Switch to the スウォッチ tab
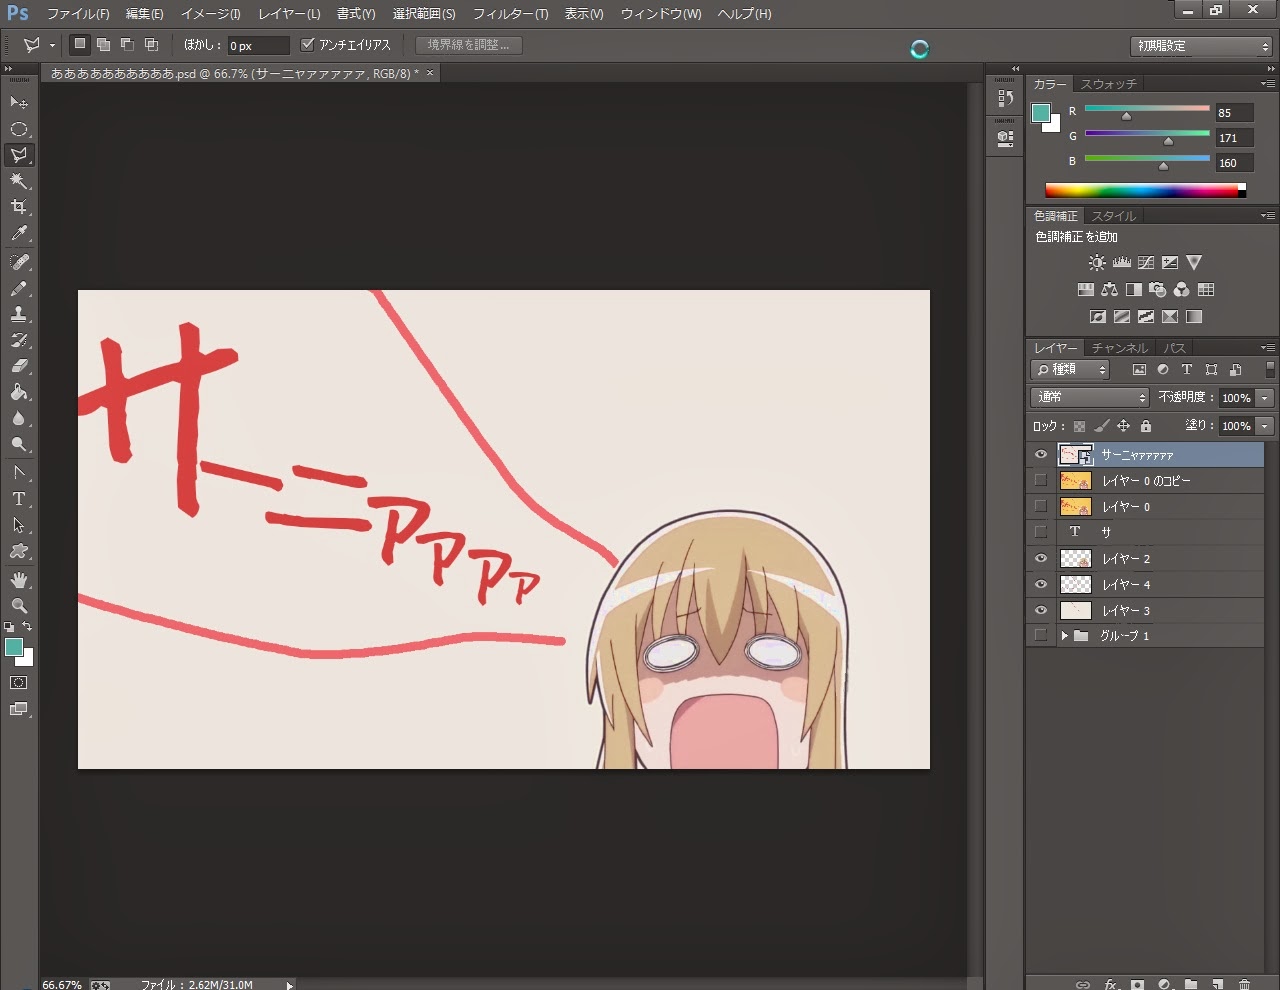This screenshot has height=990, width=1280. pos(1108,84)
